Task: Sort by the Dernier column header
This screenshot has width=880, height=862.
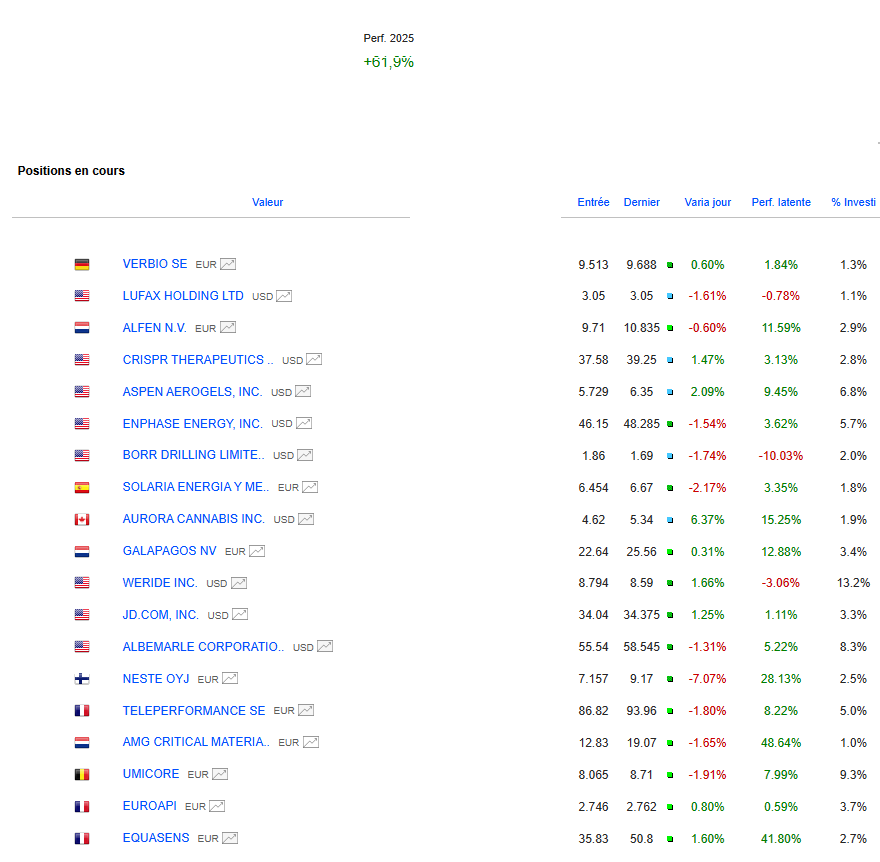Action: point(641,202)
